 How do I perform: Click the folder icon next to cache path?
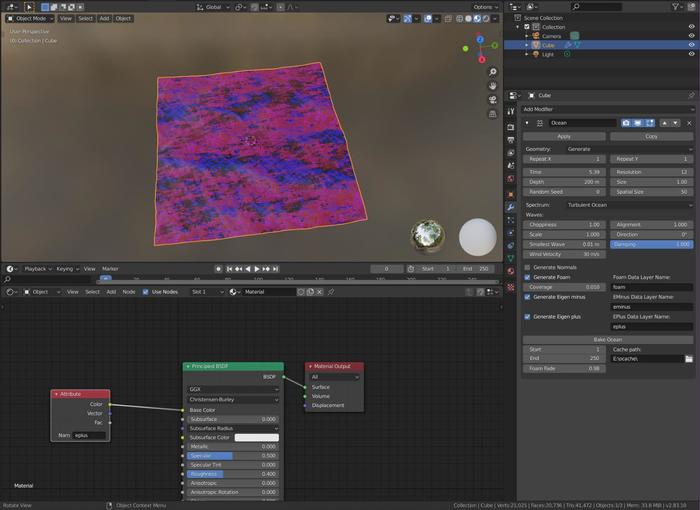pyautogui.click(x=689, y=358)
